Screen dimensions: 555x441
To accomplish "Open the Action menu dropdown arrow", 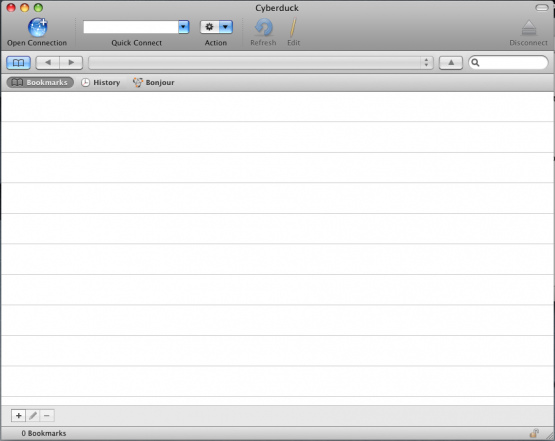I will point(225,27).
